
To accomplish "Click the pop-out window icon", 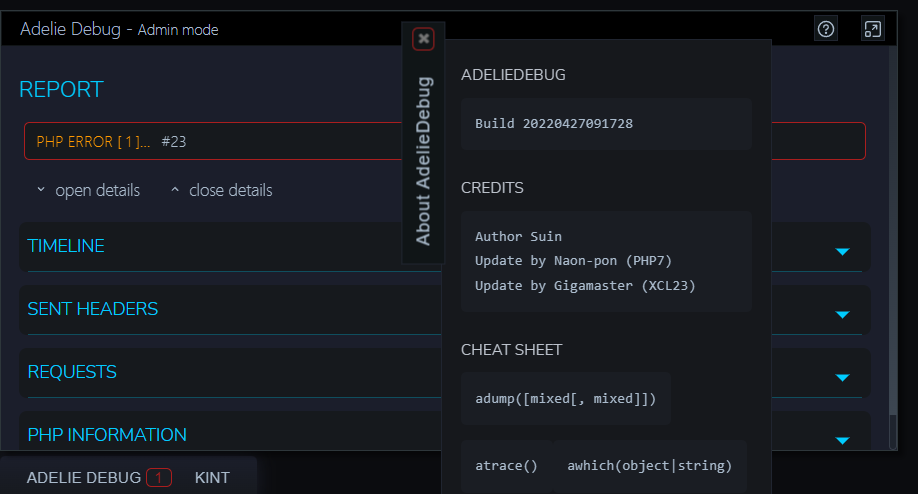I will [873, 29].
